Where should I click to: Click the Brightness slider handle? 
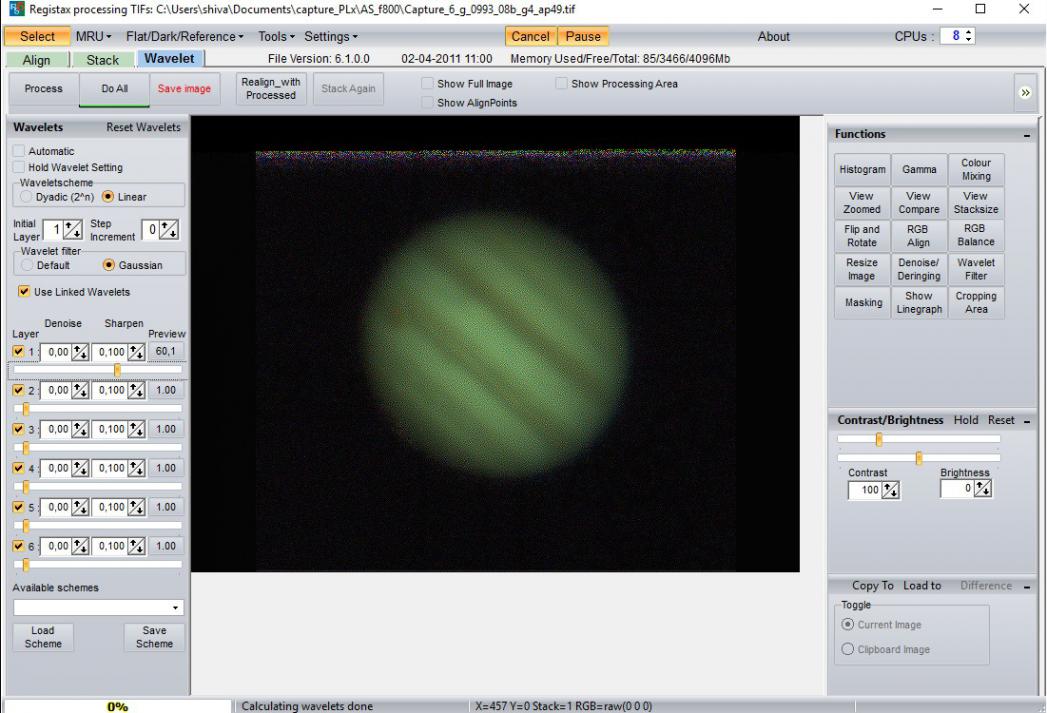coord(919,458)
